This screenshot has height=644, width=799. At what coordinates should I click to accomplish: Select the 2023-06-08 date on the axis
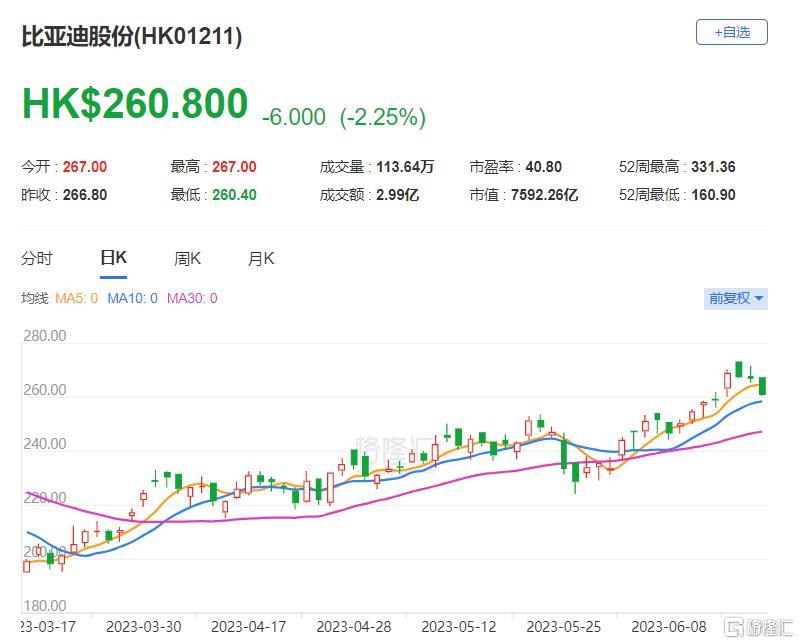(x=668, y=627)
